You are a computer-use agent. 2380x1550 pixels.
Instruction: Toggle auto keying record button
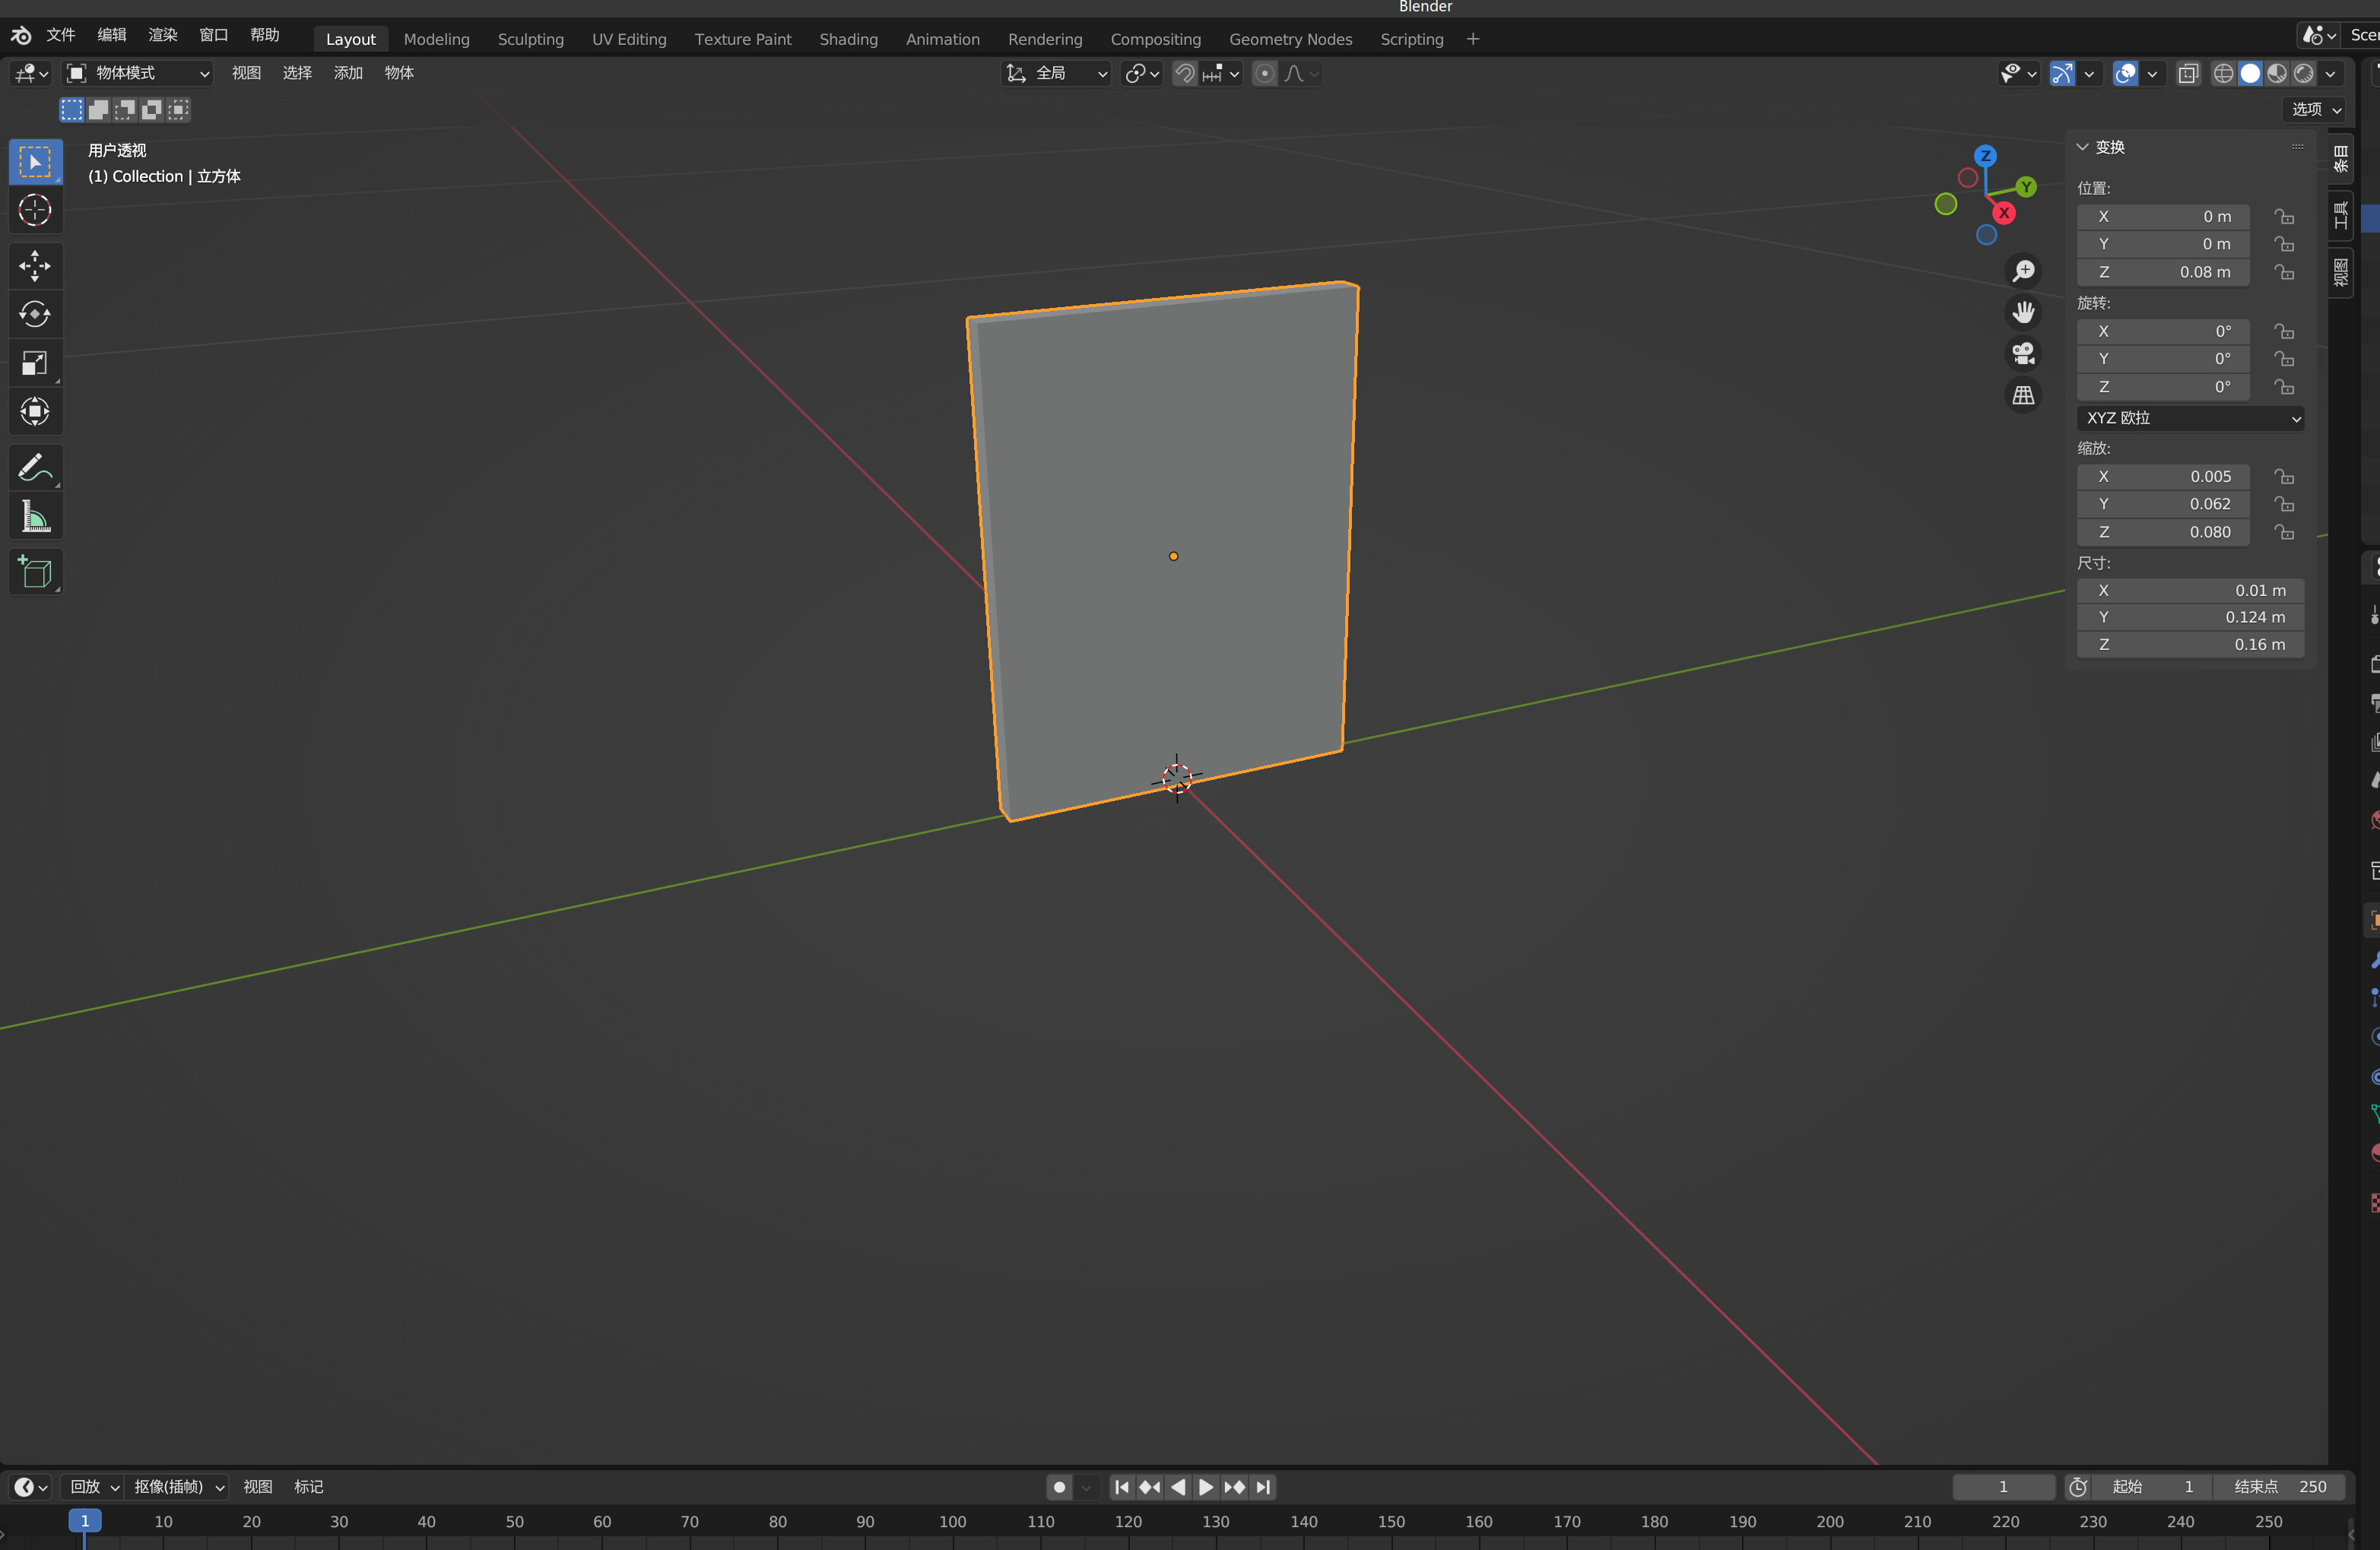coord(1060,1487)
